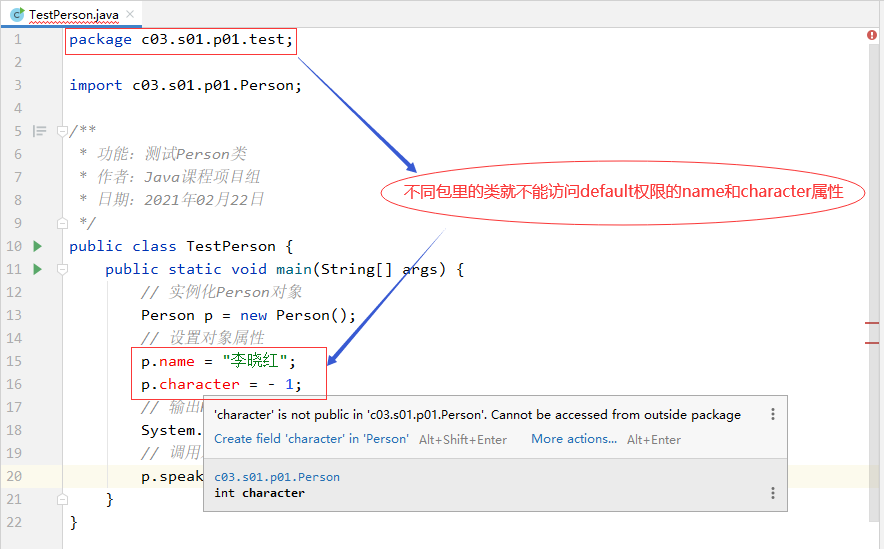Click 'TestPerson' class name on line 10
Image resolution: width=884 pixels, height=549 pixels.
231,246
